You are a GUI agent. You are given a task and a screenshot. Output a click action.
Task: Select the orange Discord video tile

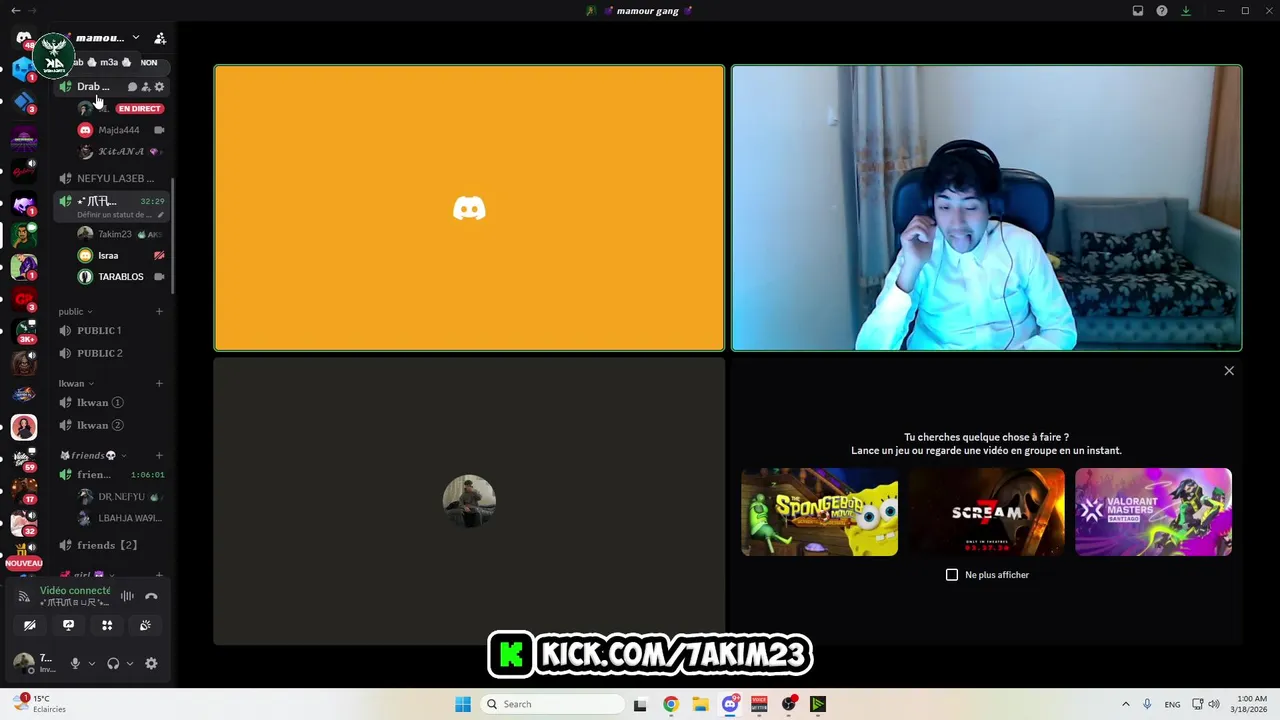469,208
